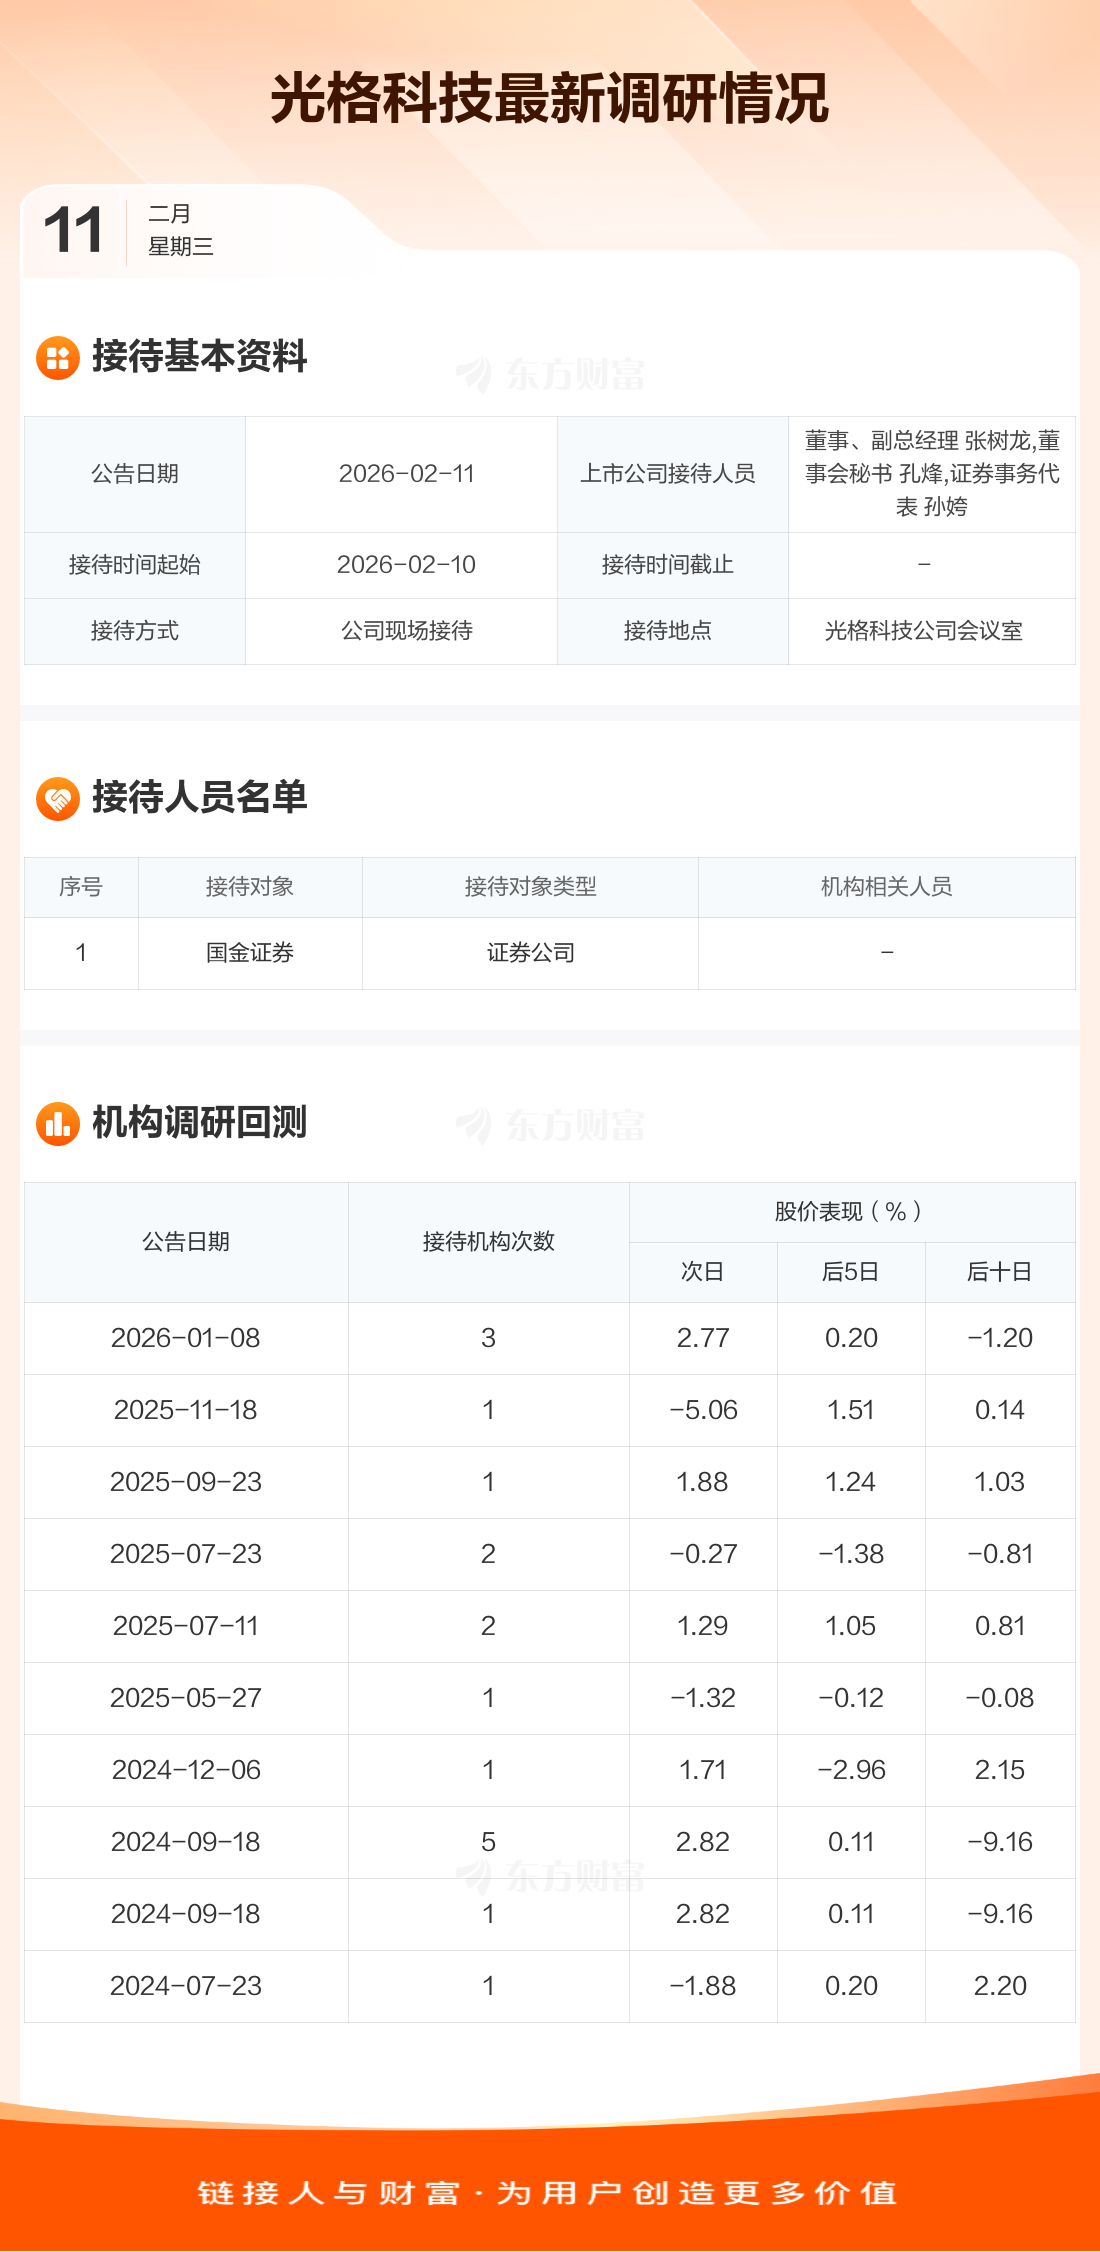Click the count 5 in 2024-09-18 row
The height and width of the screenshot is (2252, 1100).
488,1842
